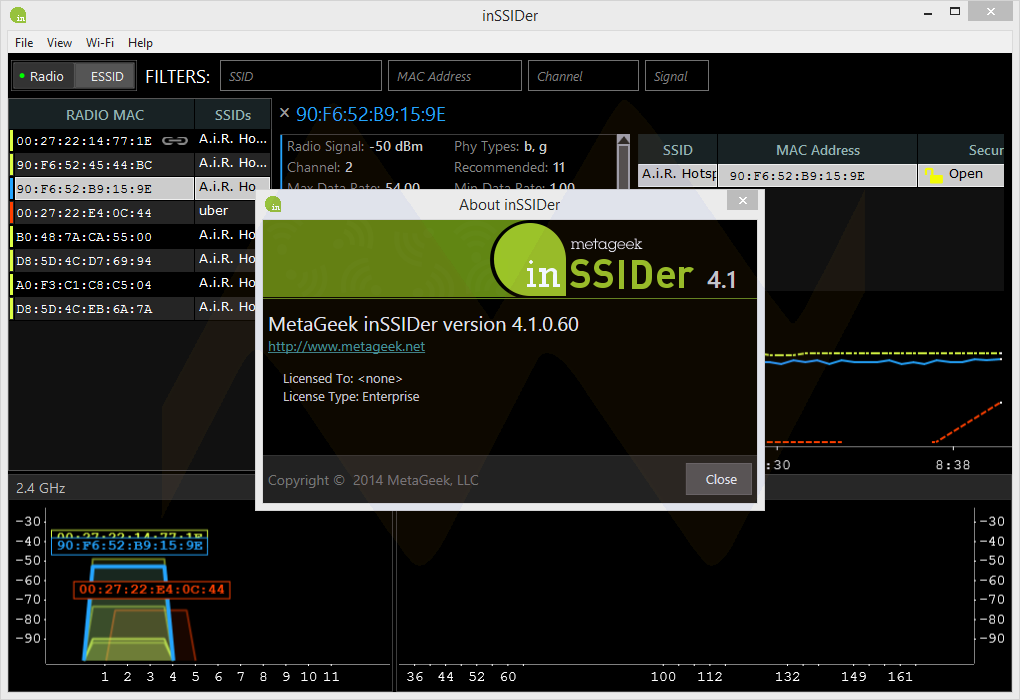Select radio A0:F3:C1:C8:C5:04 row

[133, 284]
